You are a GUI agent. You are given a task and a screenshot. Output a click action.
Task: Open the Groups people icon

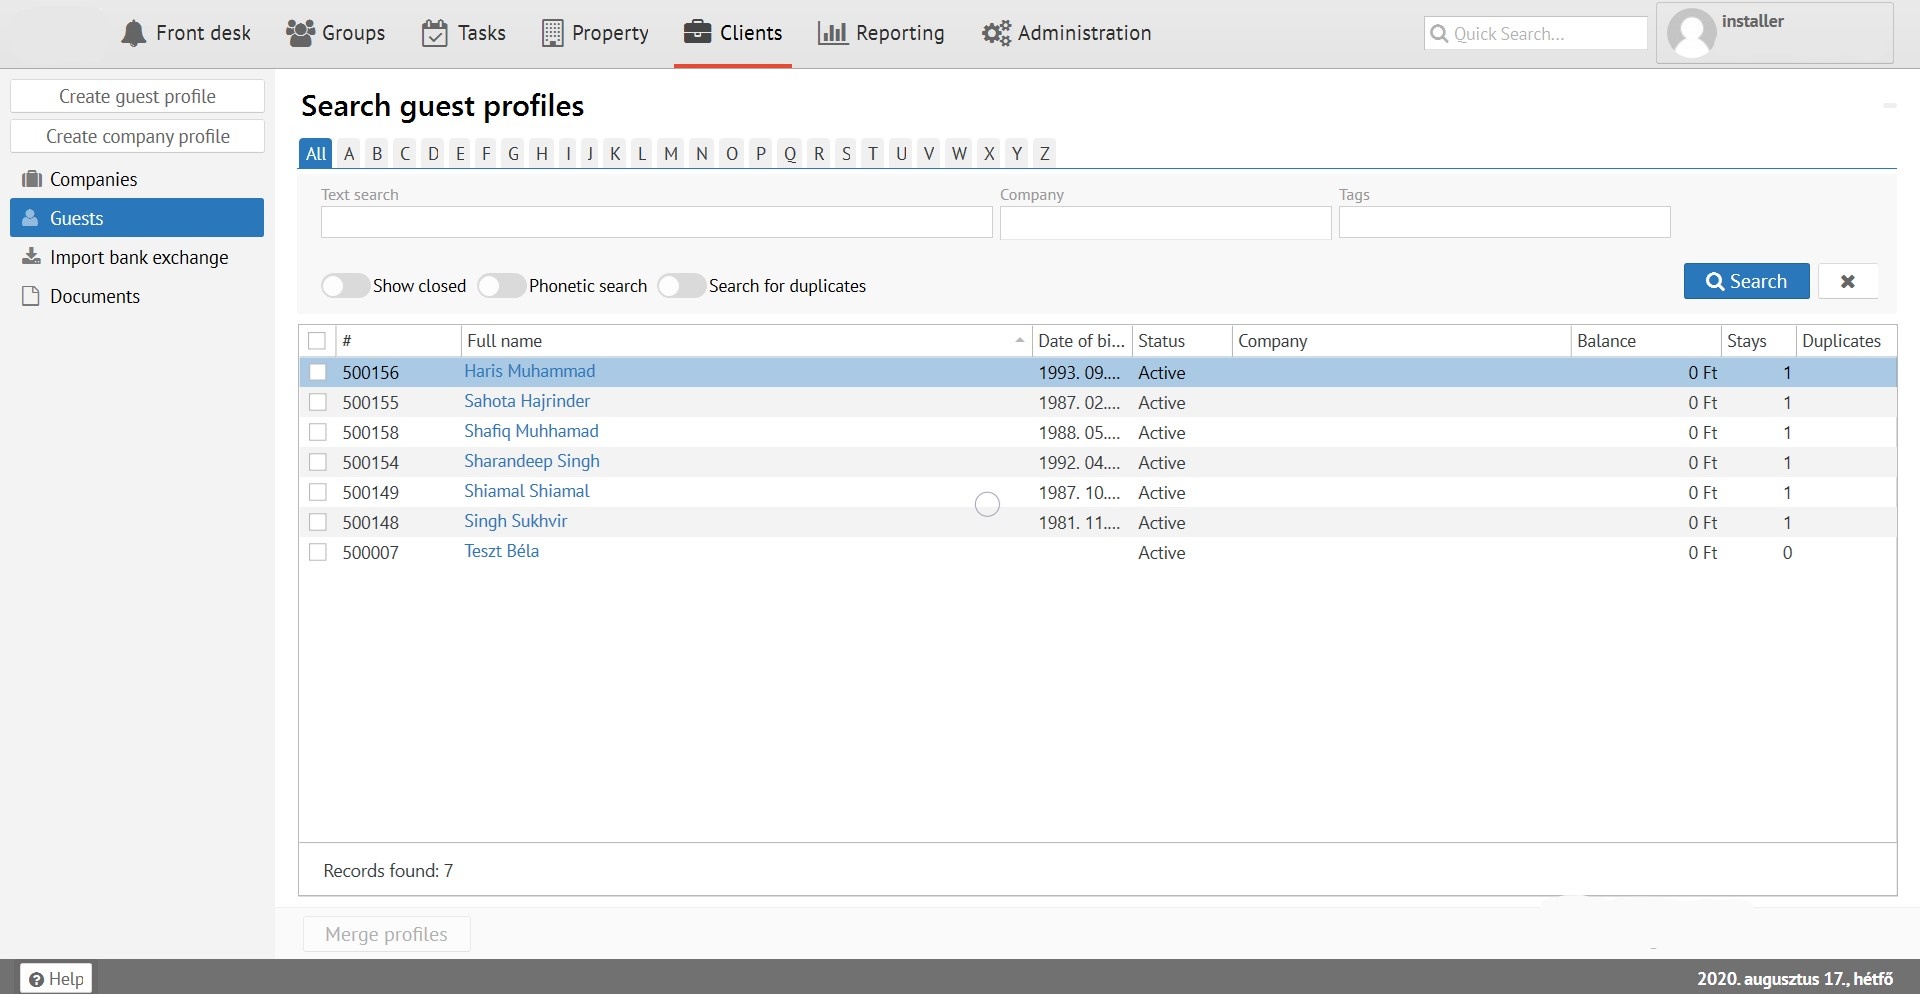click(x=300, y=33)
